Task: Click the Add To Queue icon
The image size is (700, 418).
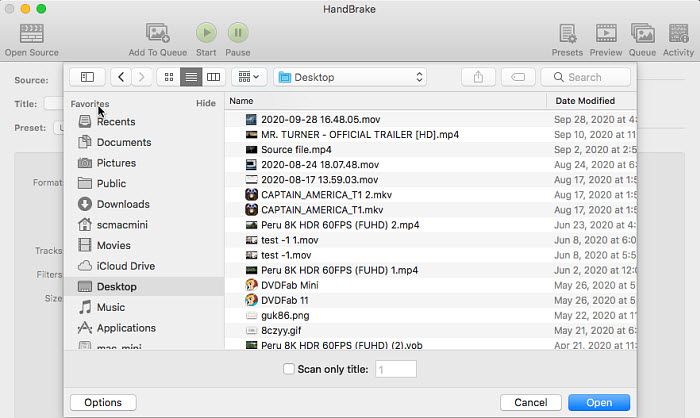Action: coord(158,33)
